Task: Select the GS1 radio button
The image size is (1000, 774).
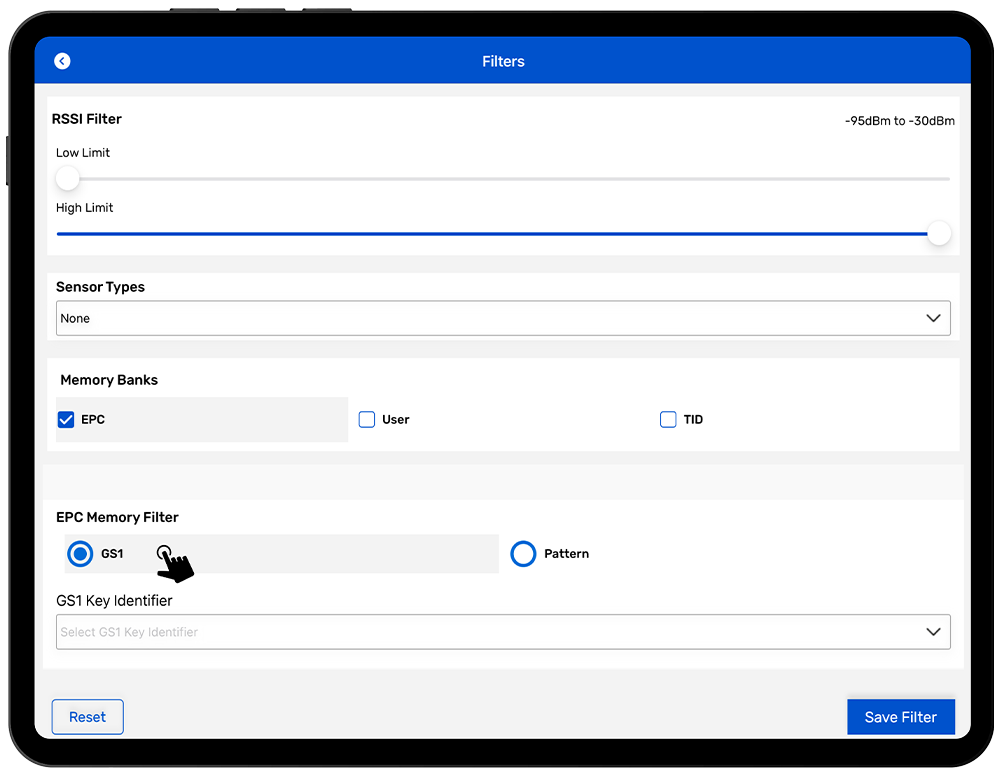Action: 79,553
